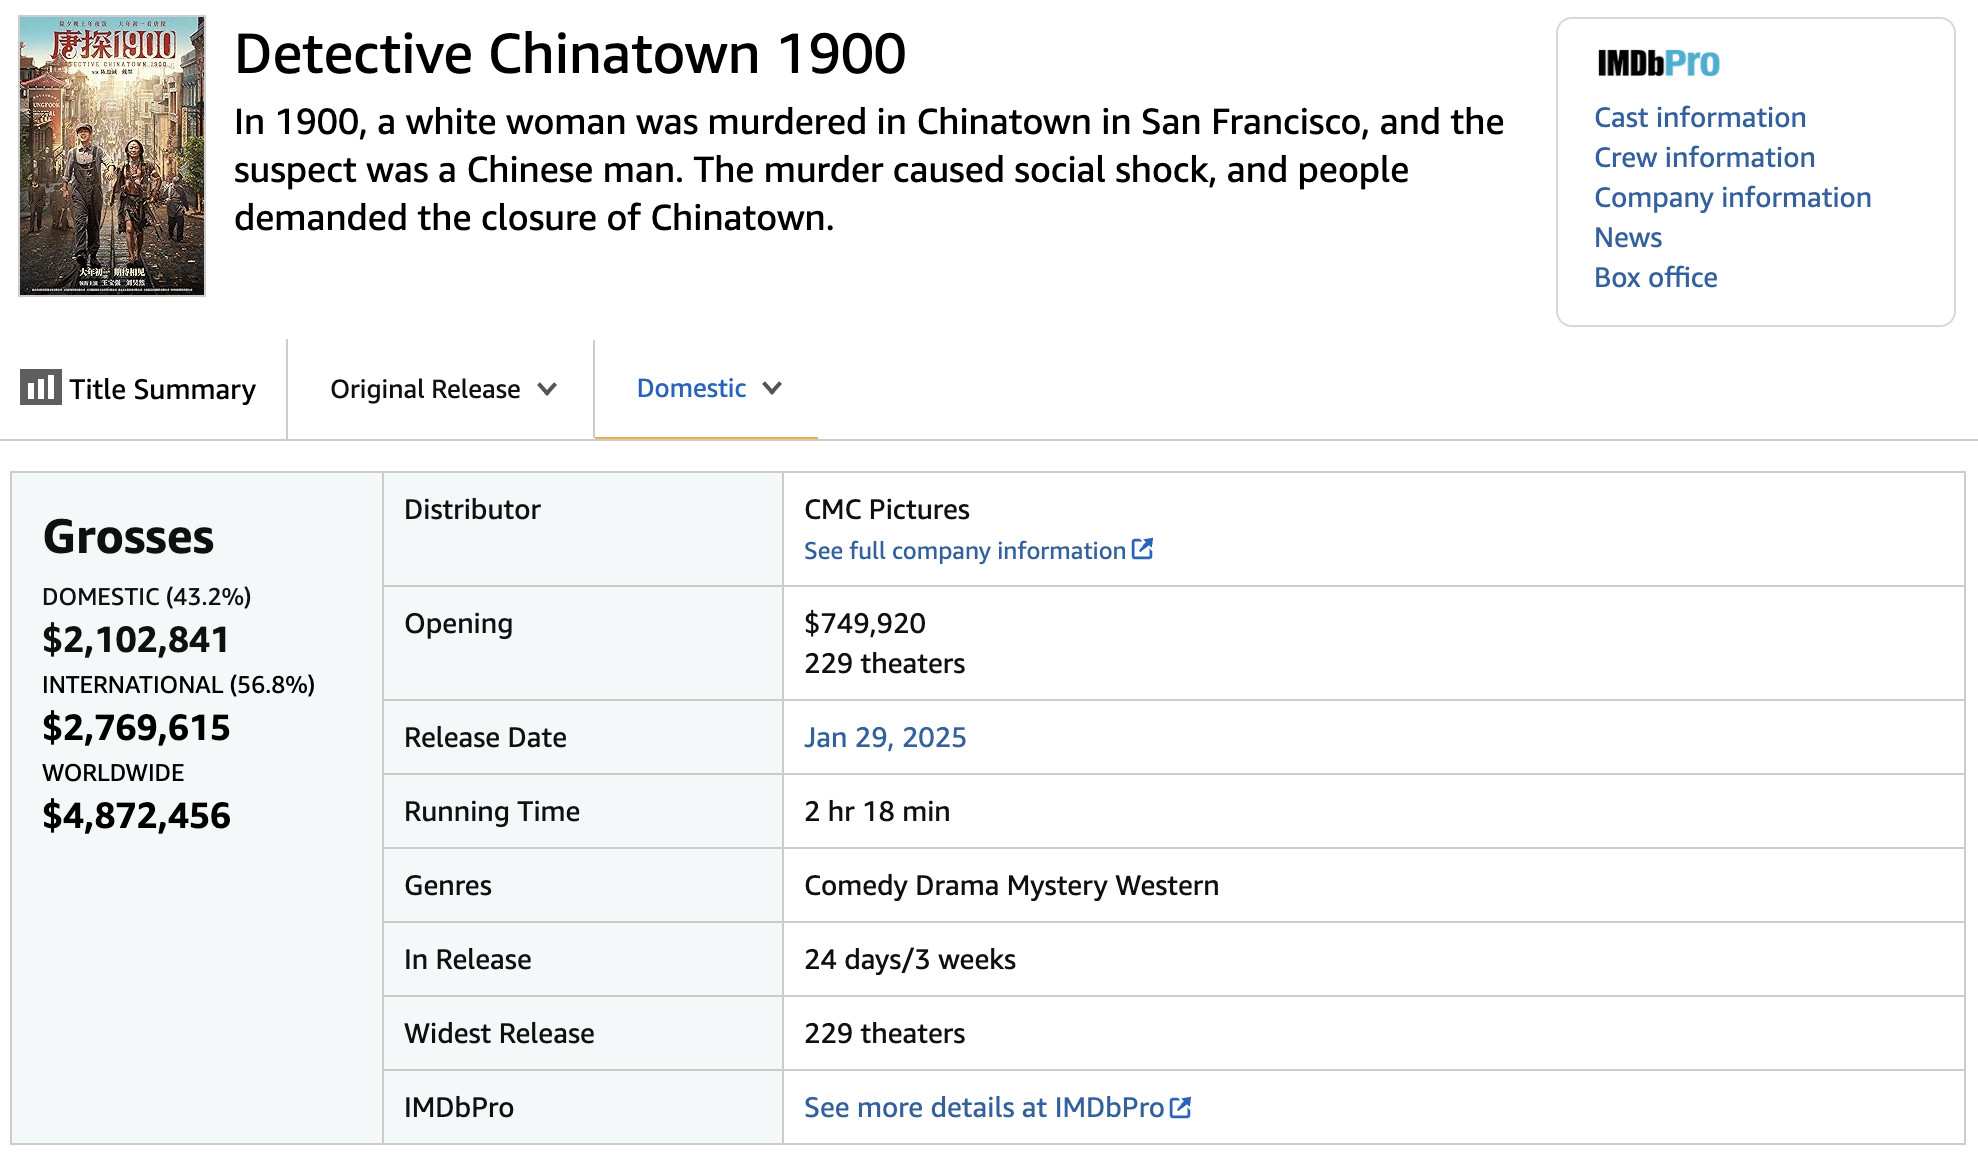Click the Opening row label
Image resolution: width=1978 pixels, height=1158 pixels.
[x=458, y=623]
